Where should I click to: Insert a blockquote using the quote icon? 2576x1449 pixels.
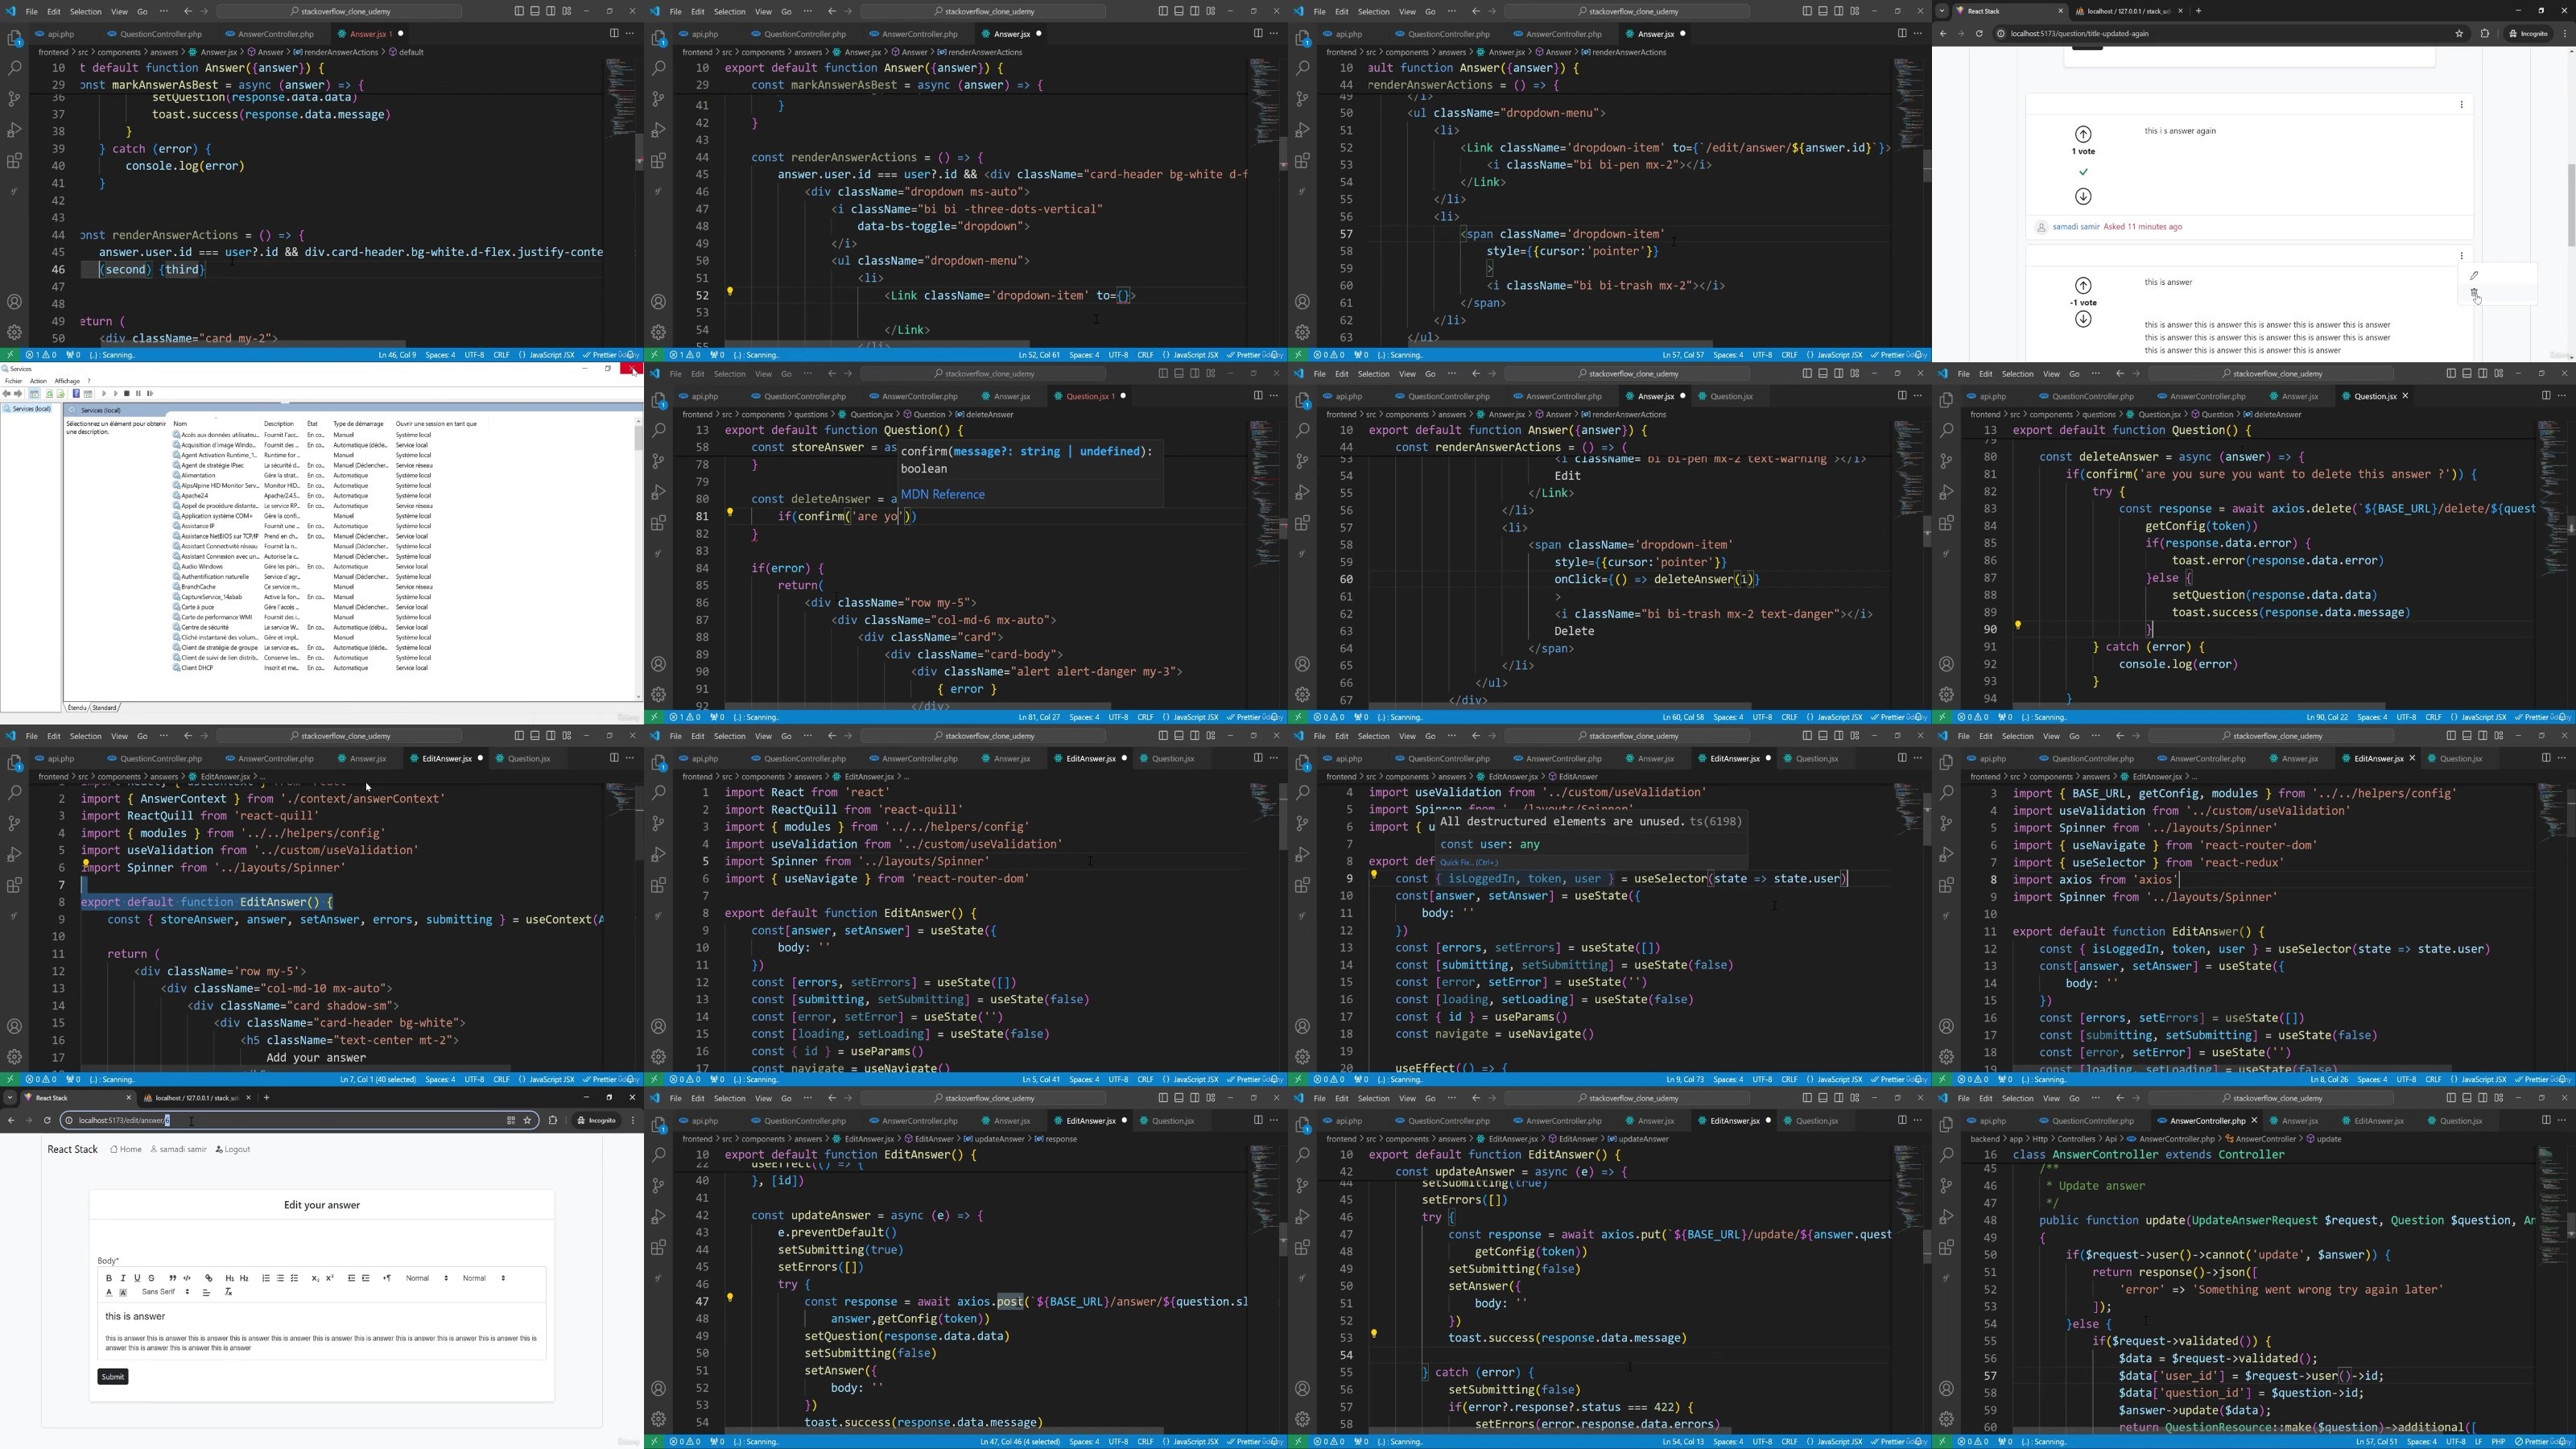173,1278
